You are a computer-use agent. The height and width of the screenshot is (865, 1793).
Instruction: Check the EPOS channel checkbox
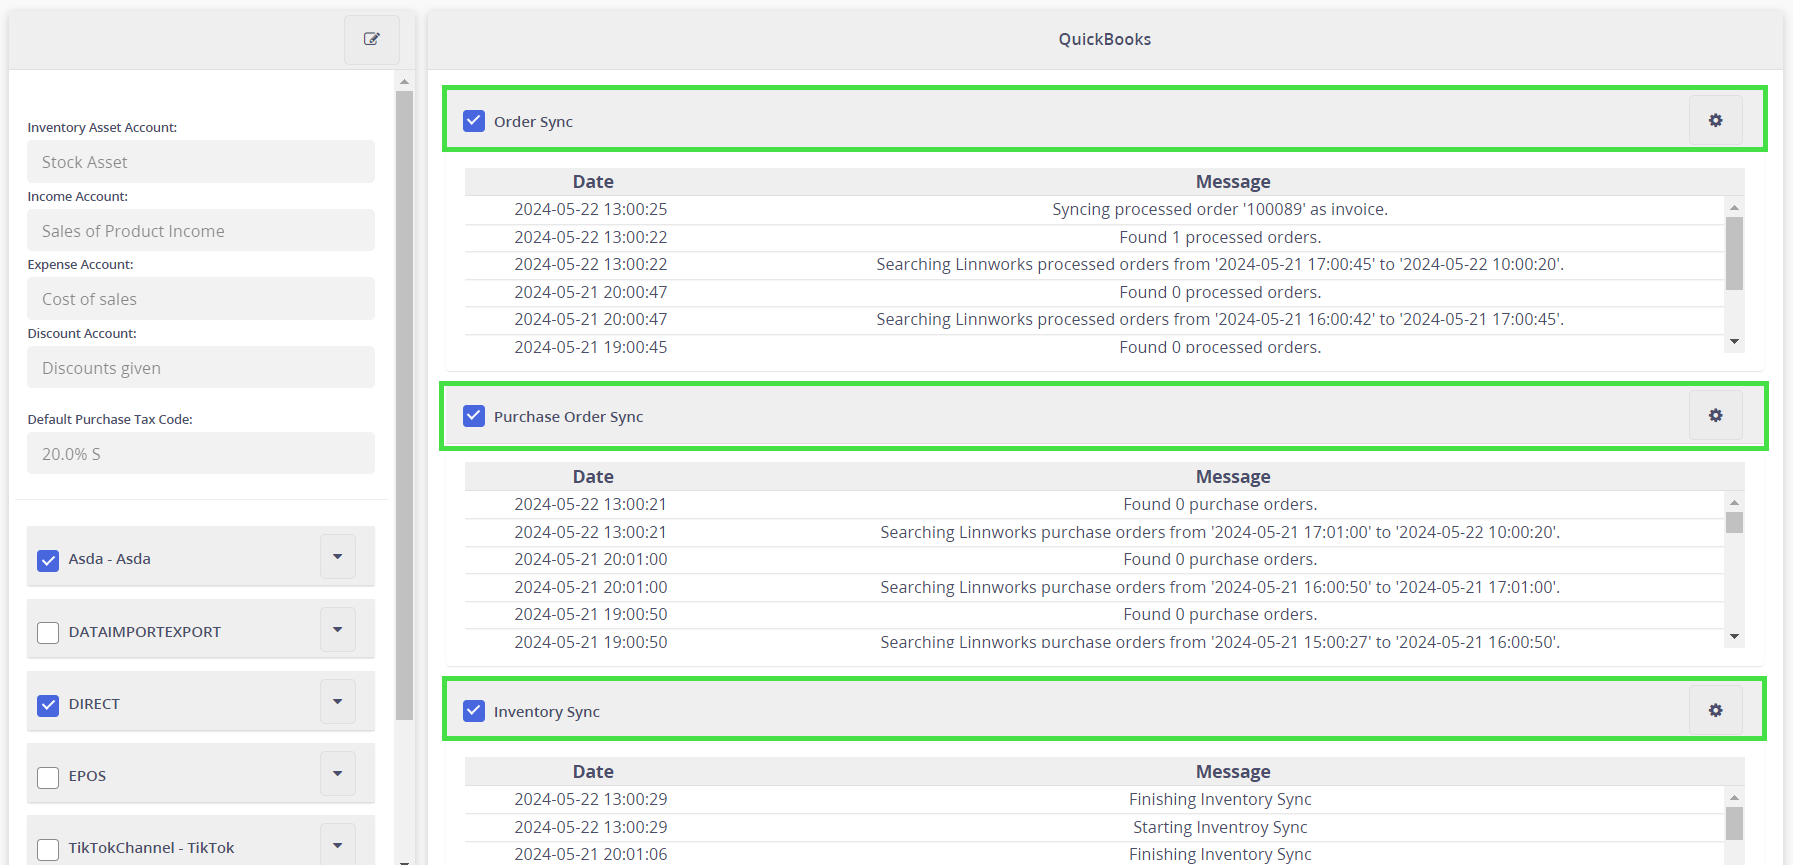tap(48, 777)
